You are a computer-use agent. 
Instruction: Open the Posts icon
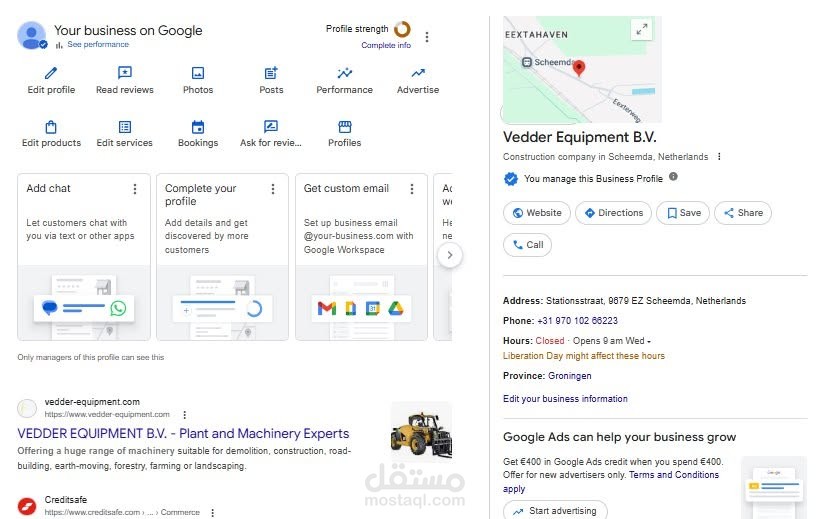271,73
